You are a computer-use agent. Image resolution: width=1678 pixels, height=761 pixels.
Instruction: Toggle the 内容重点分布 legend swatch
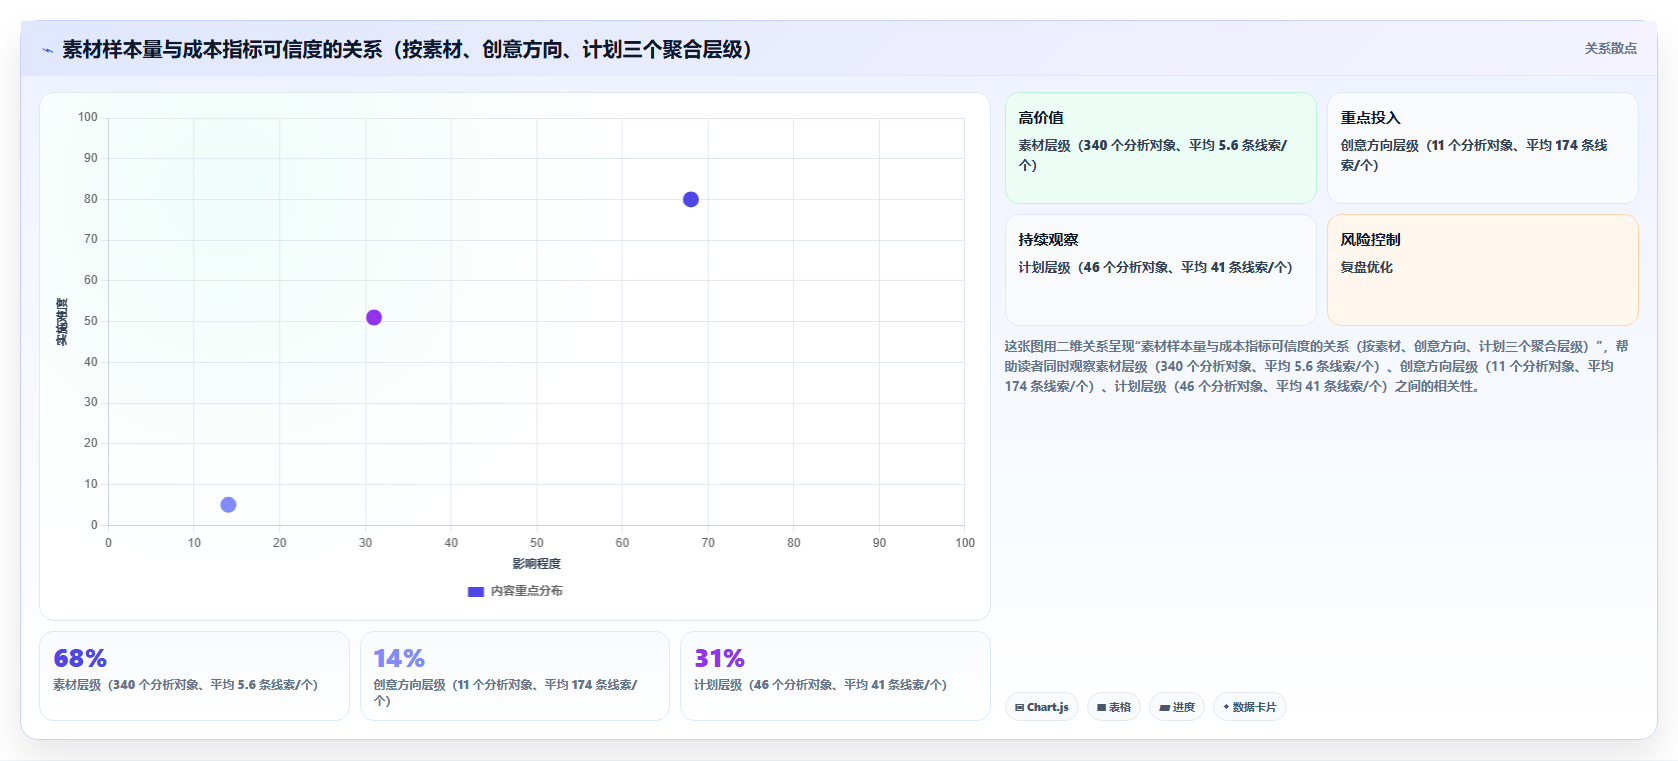[x=476, y=592]
